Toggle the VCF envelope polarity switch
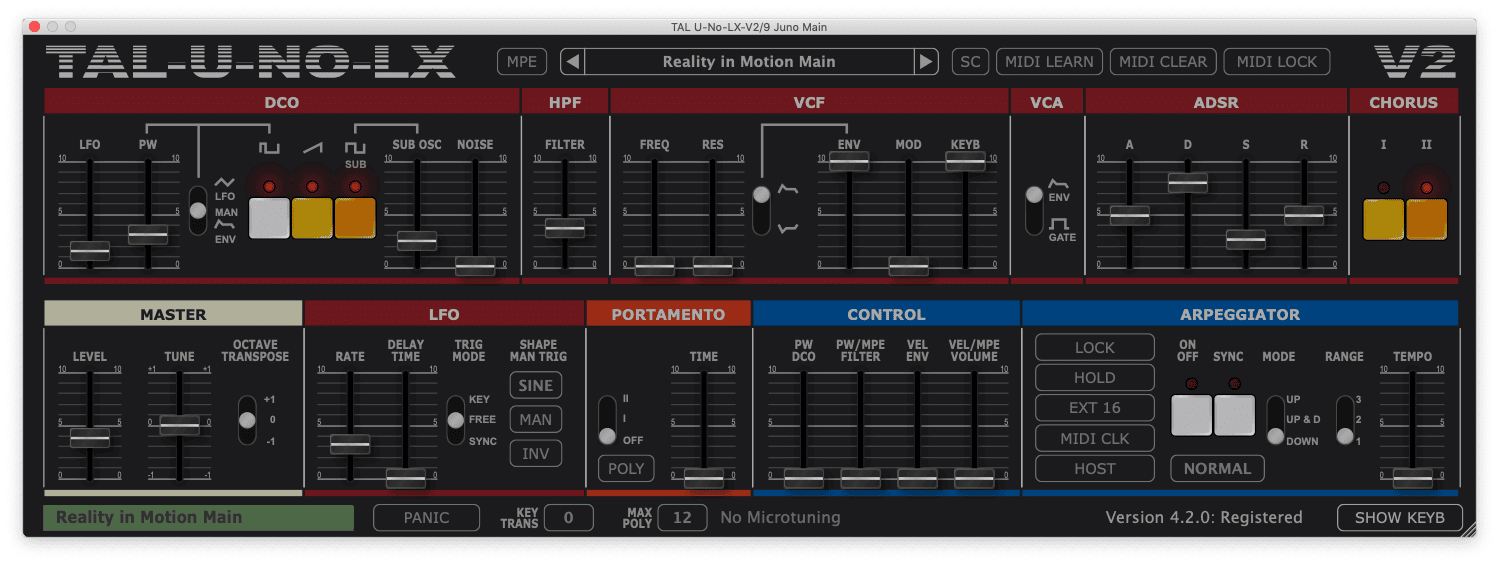 (x=762, y=210)
